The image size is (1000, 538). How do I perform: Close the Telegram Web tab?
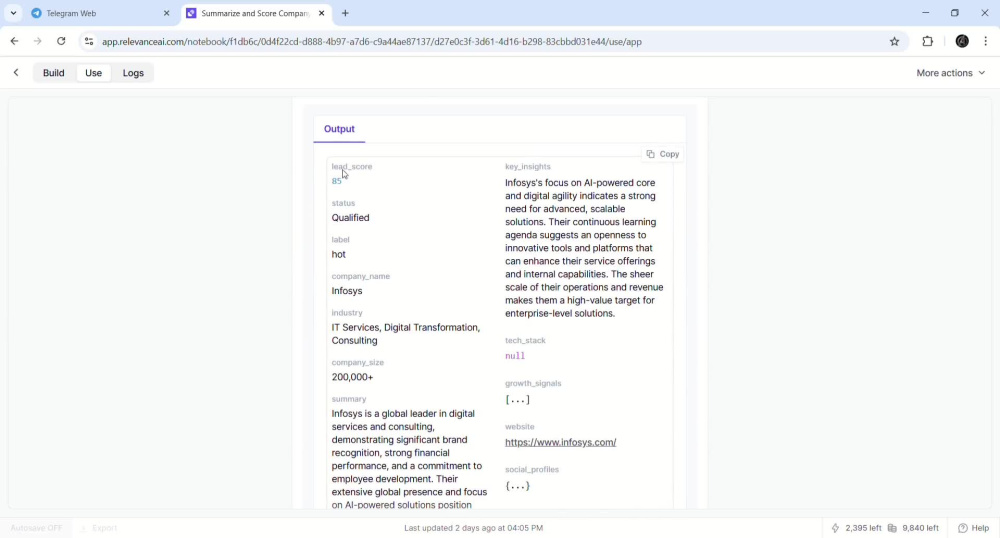pyautogui.click(x=166, y=13)
